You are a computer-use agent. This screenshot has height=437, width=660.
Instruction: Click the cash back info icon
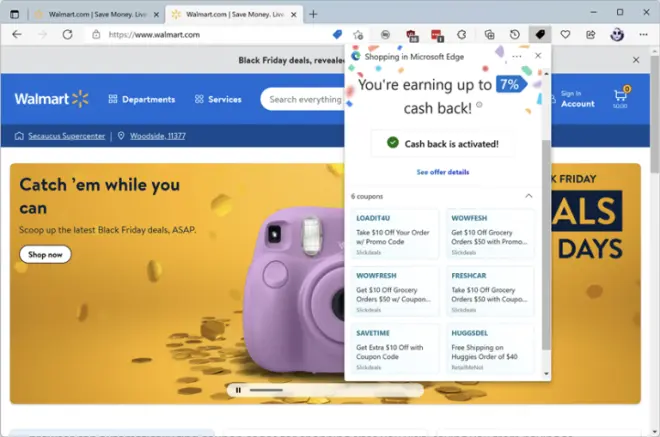coord(479,104)
